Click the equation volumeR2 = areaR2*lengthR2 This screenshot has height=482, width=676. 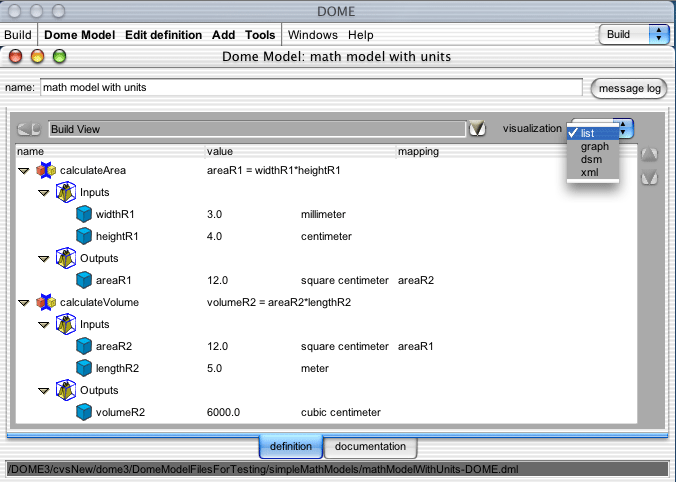click(x=279, y=302)
